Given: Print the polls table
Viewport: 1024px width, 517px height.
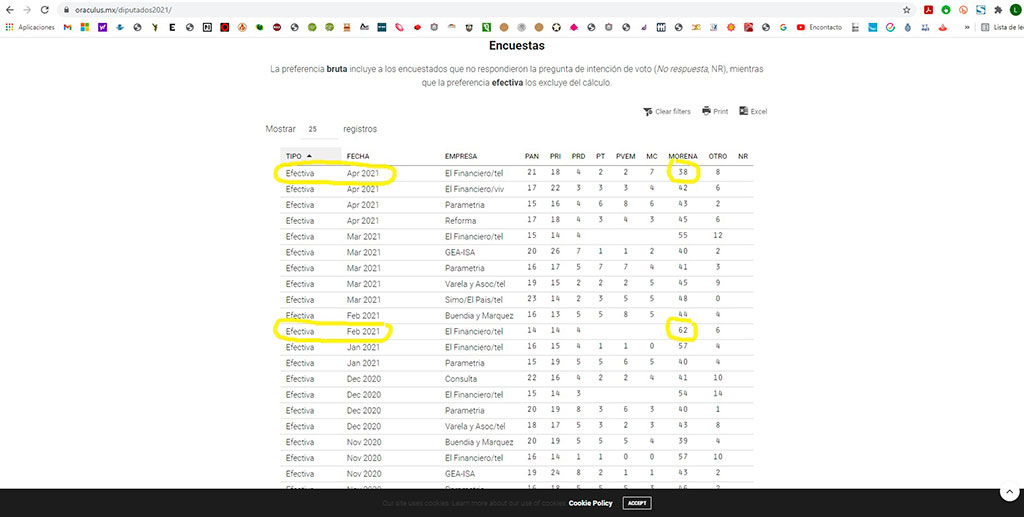Looking at the screenshot, I should 714,111.
